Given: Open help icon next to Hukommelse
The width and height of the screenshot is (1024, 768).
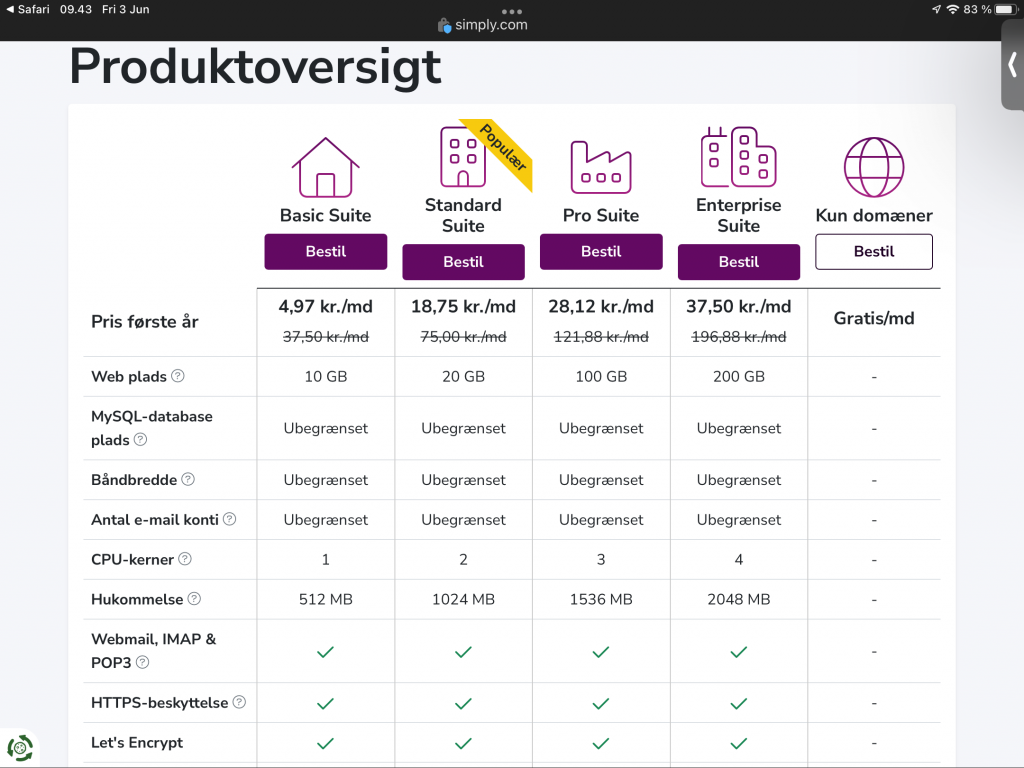Looking at the screenshot, I should pos(194,599).
